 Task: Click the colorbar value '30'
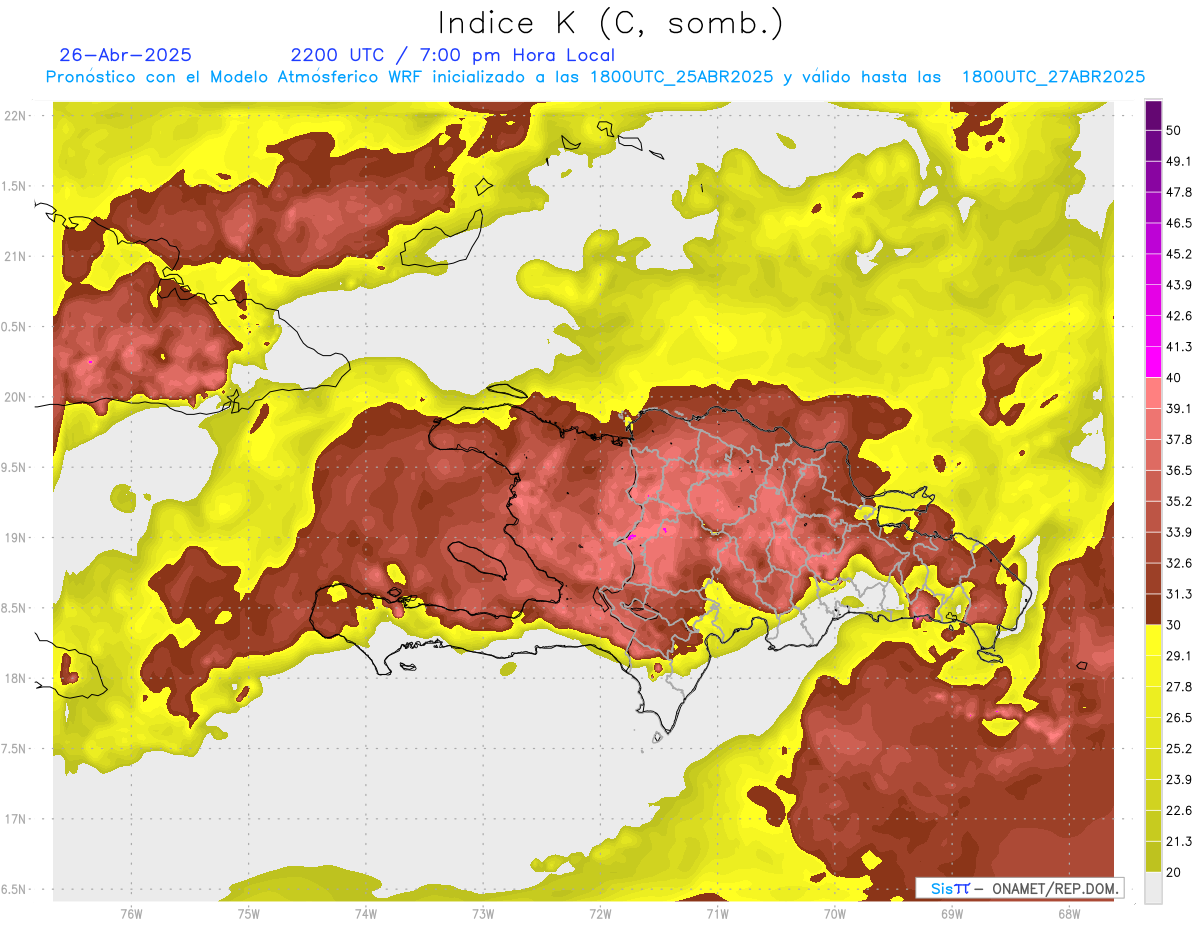click(1175, 626)
